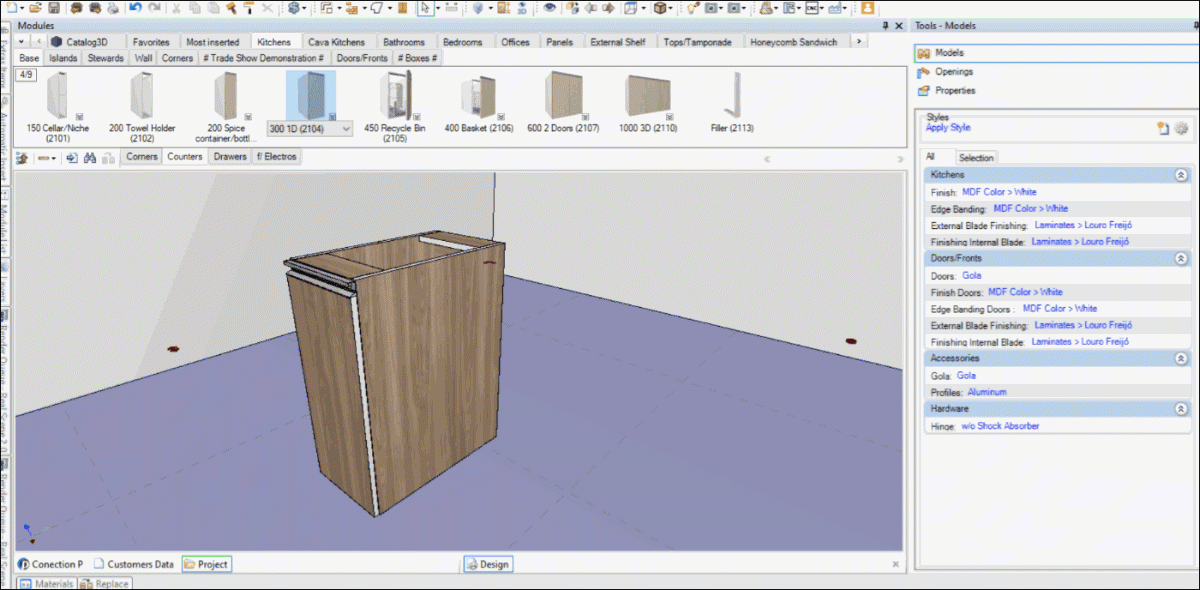Pin the Modules panel
Image resolution: width=1200 pixels, height=590 pixels.
pos(885,25)
